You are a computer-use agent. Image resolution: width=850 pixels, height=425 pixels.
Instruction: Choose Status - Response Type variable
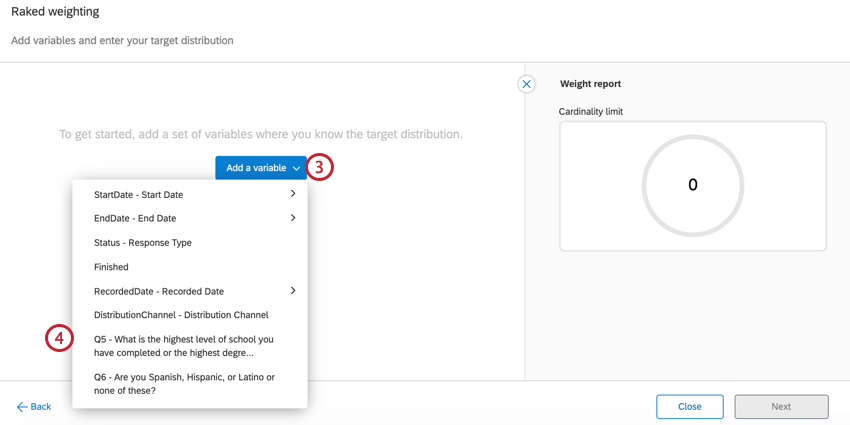point(143,243)
